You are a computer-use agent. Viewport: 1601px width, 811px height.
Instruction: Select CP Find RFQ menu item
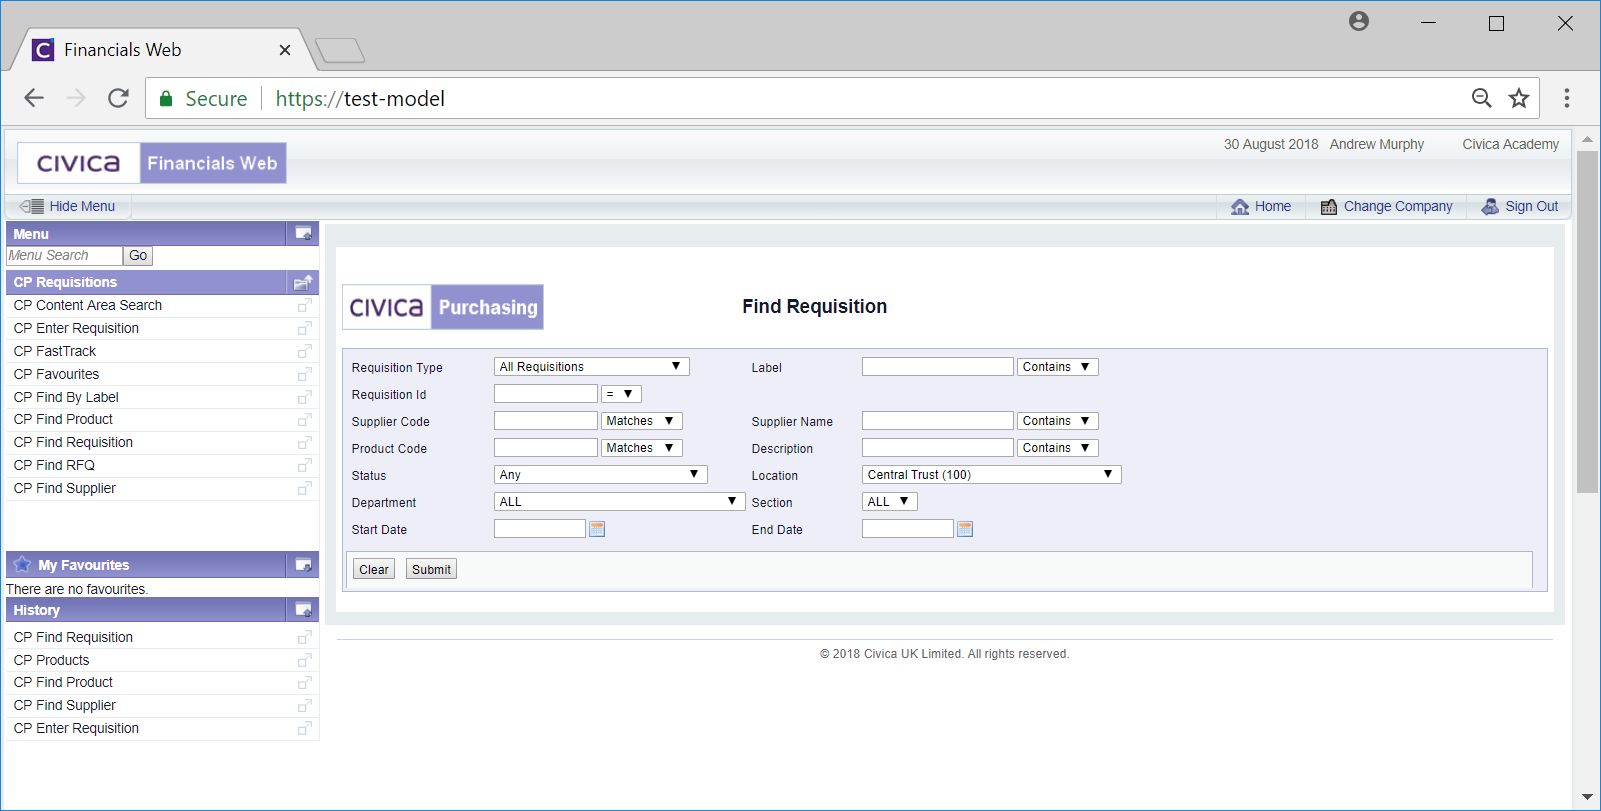pyautogui.click(x=54, y=465)
